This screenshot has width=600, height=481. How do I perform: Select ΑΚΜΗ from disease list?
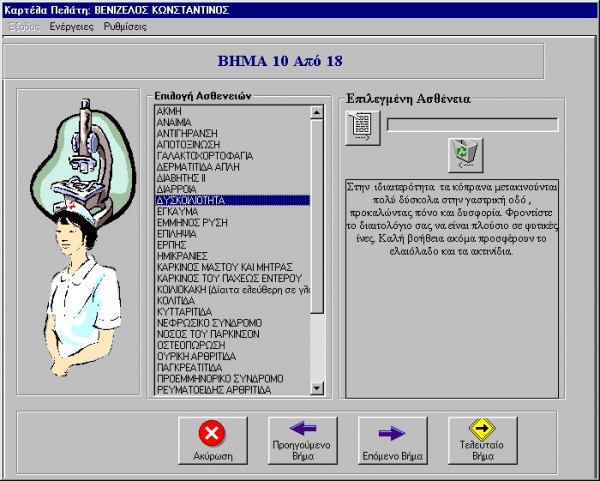pos(169,112)
